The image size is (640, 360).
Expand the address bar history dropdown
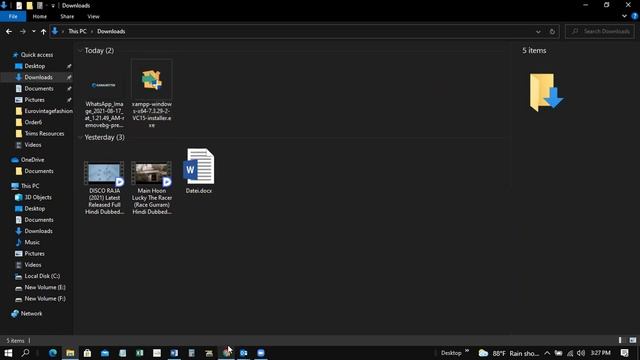tap(538, 31)
